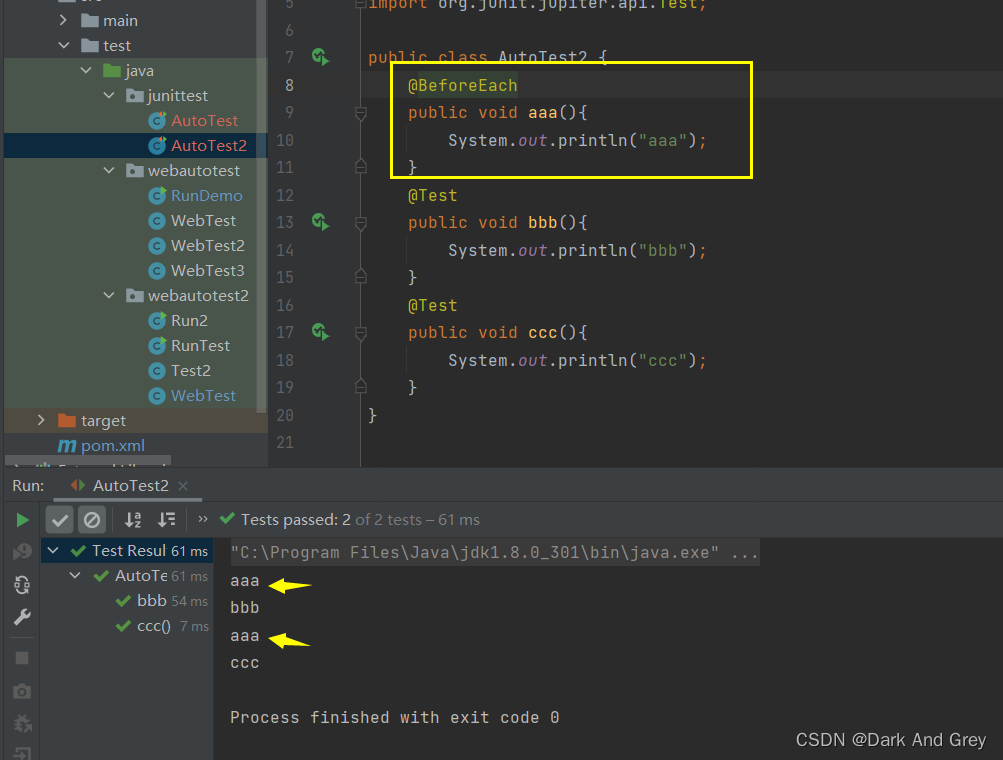Click the green Run button in the Run panel
This screenshot has width=1003, height=760.
22,520
